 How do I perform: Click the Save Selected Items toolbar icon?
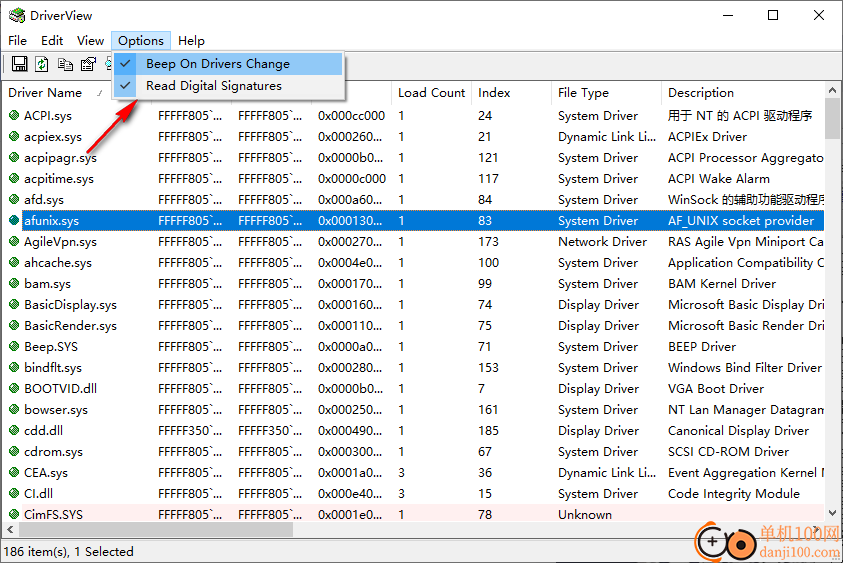click(x=20, y=64)
